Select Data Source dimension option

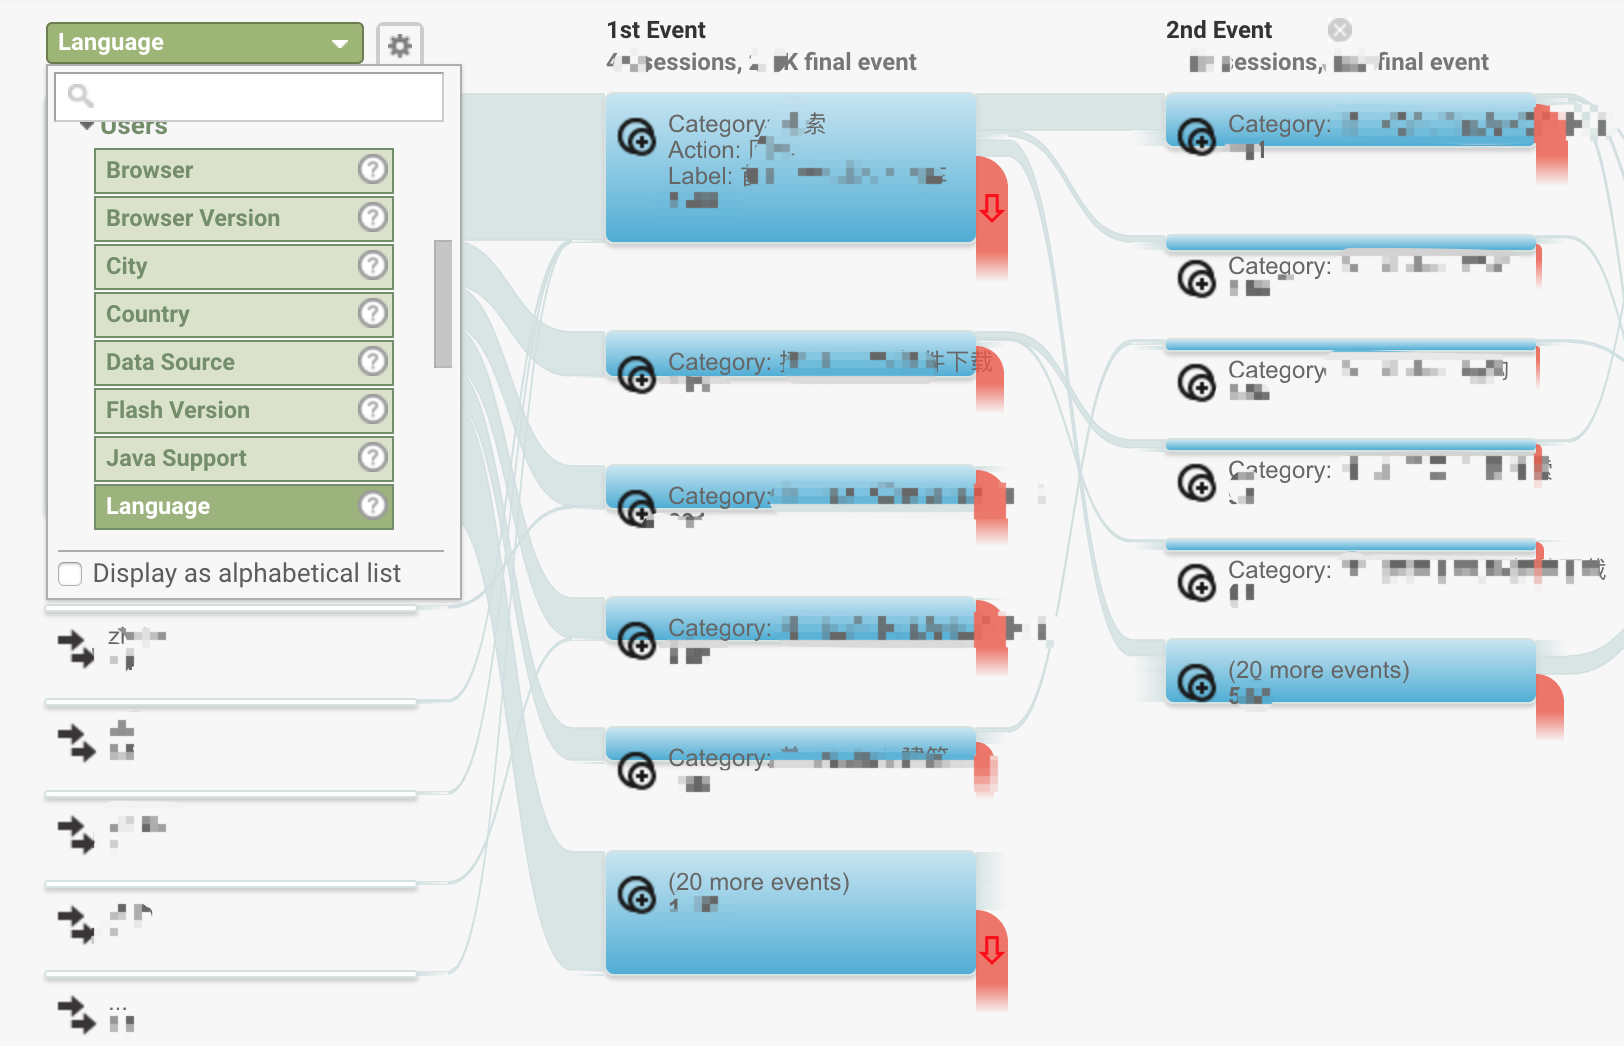point(244,363)
